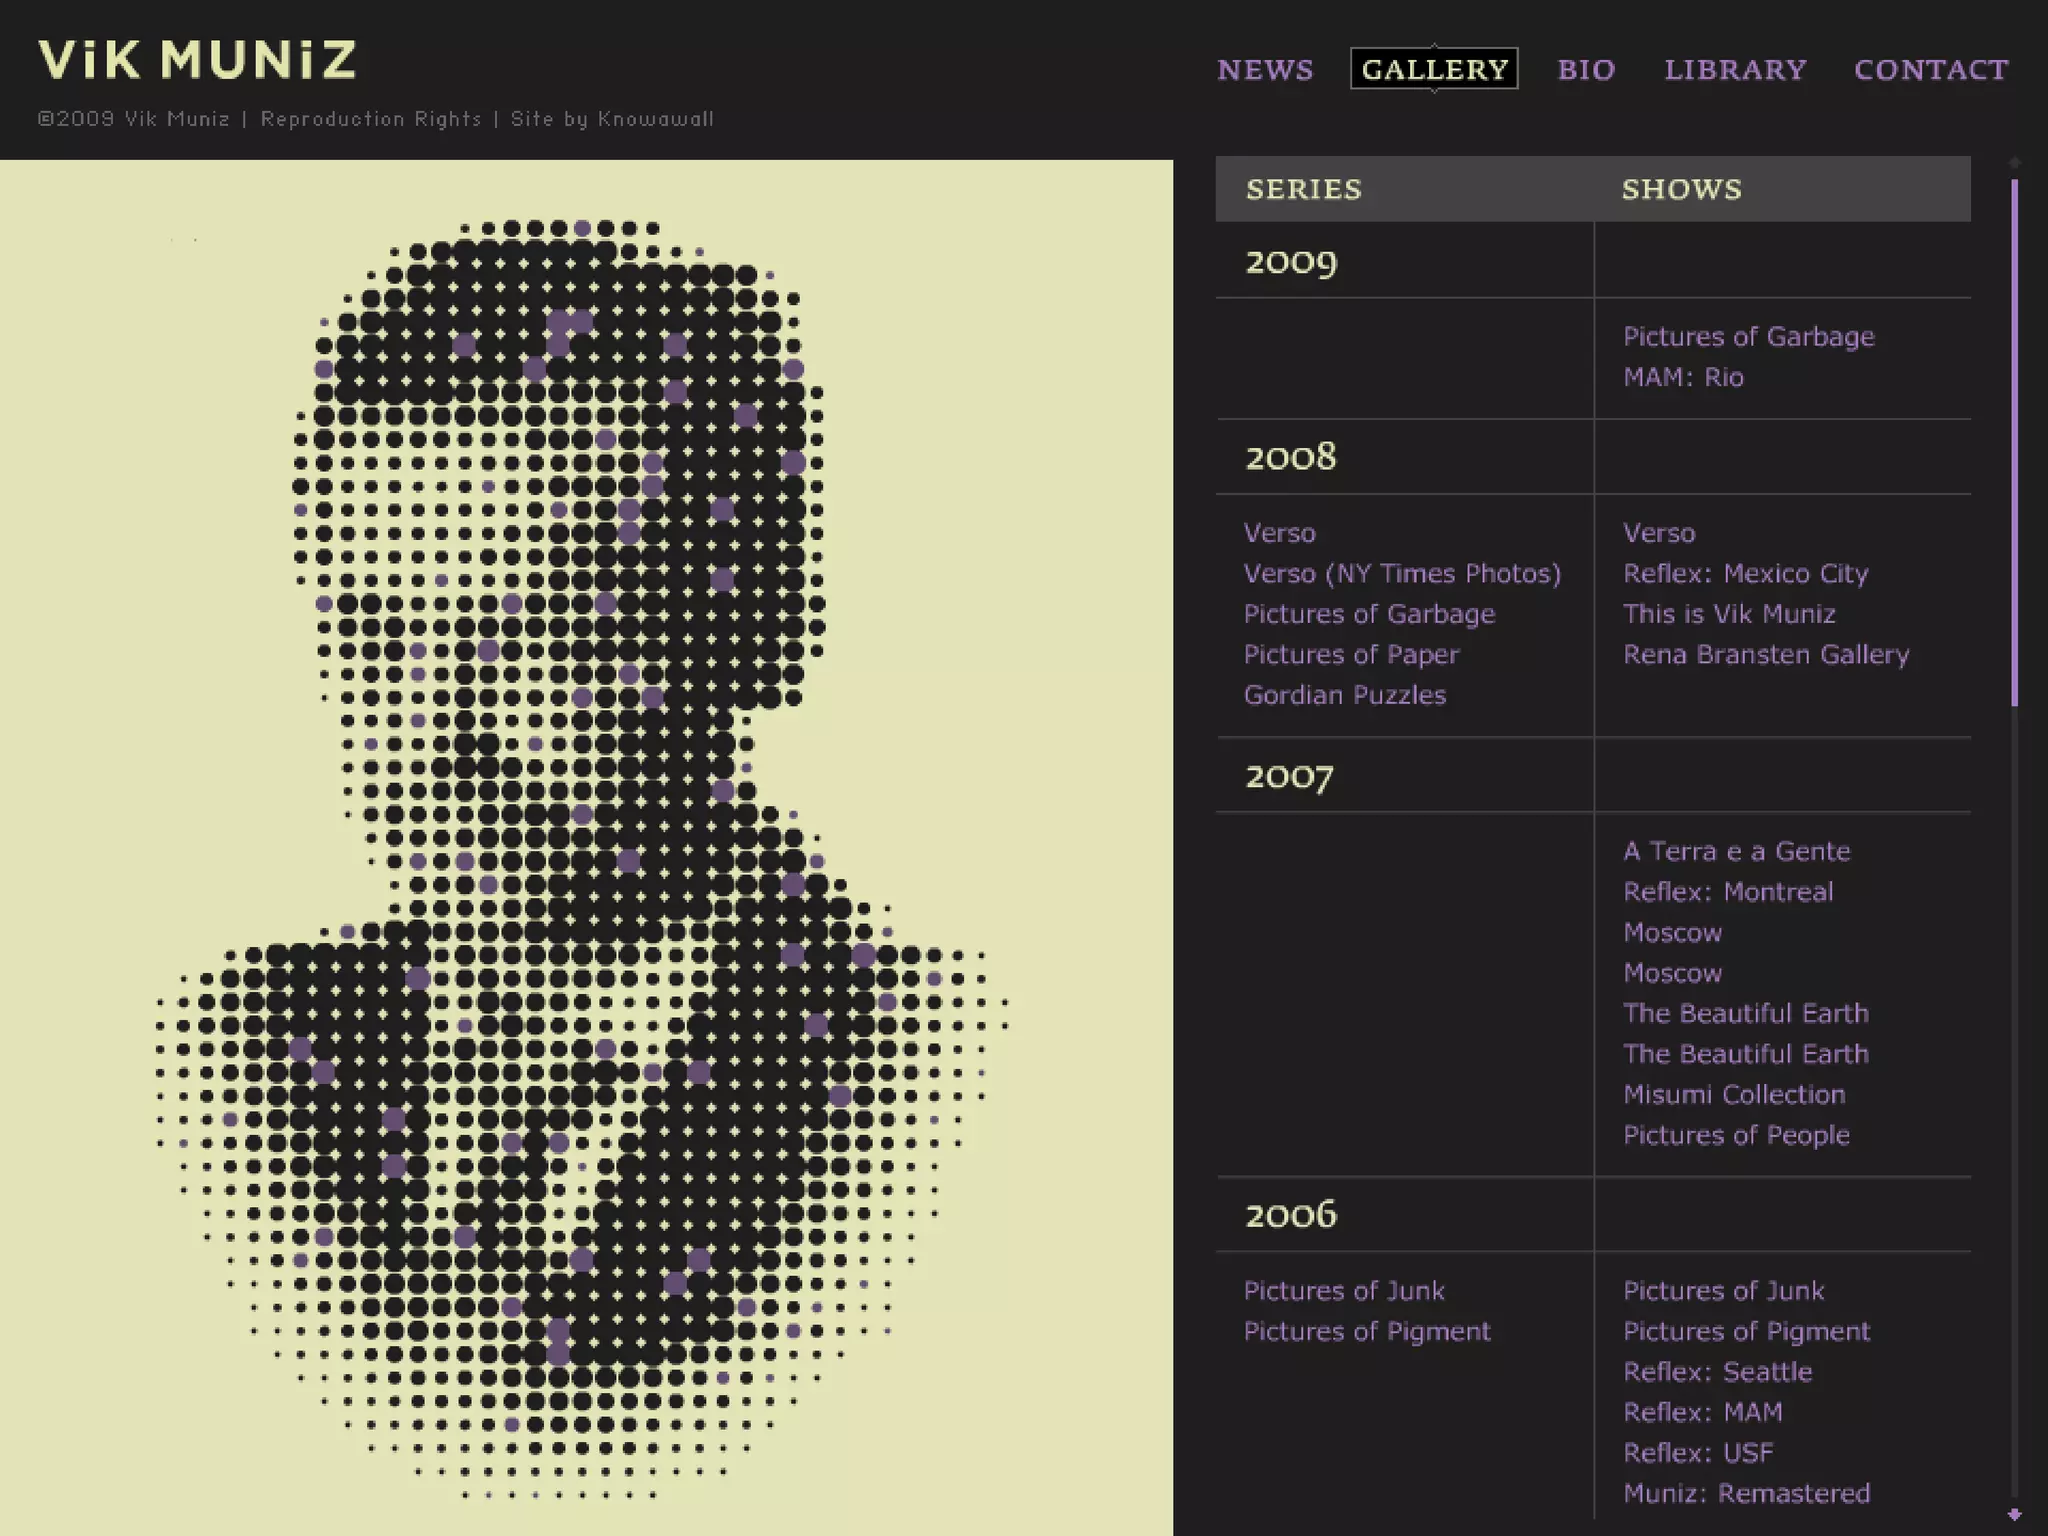
Task: Follow the Site by Knowawall link
Action: point(612,119)
